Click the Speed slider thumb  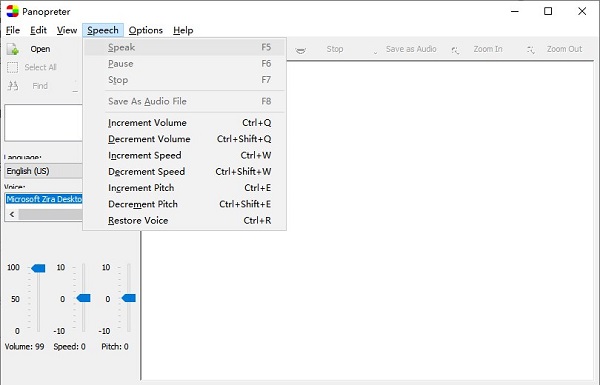pyautogui.click(x=83, y=298)
